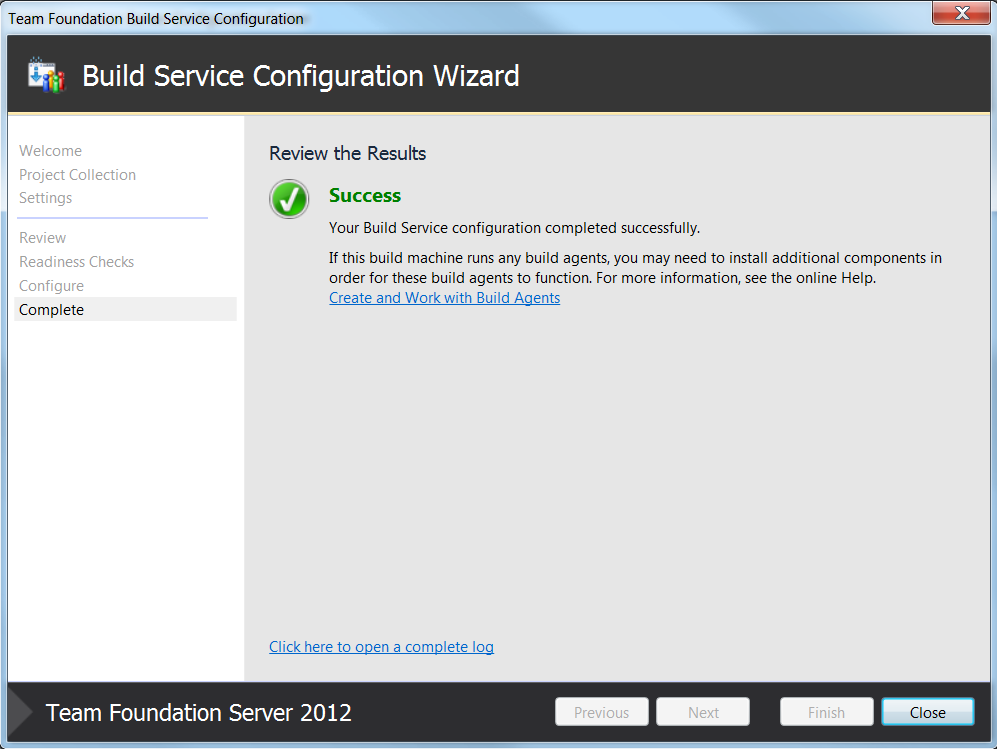Screen dimensions: 997x749
Task: Open the Create and Work with Build Agents link
Action: (444, 298)
